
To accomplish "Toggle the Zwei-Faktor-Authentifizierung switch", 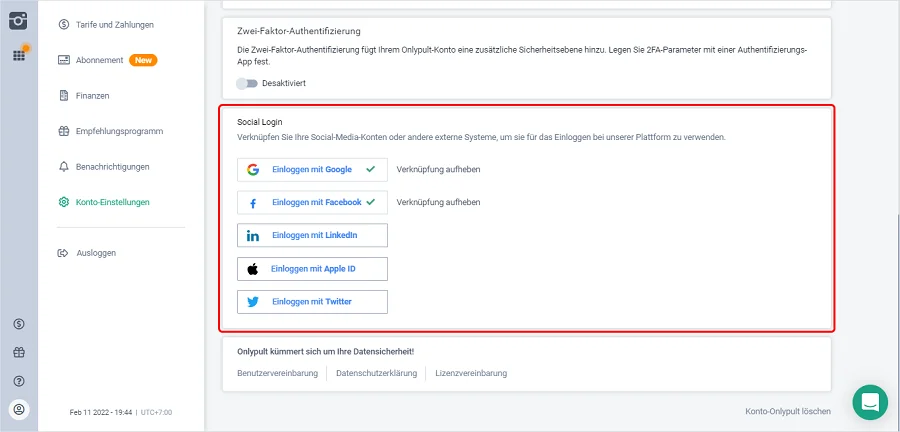I will (247, 83).
